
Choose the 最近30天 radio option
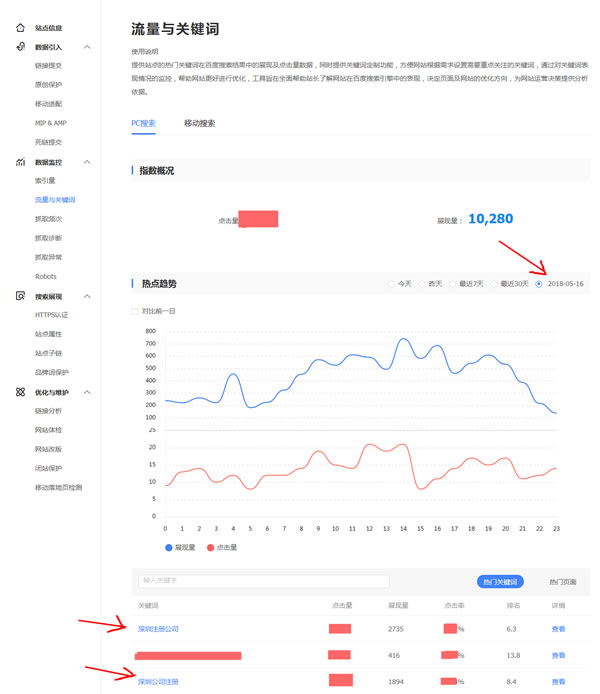click(x=494, y=284)
